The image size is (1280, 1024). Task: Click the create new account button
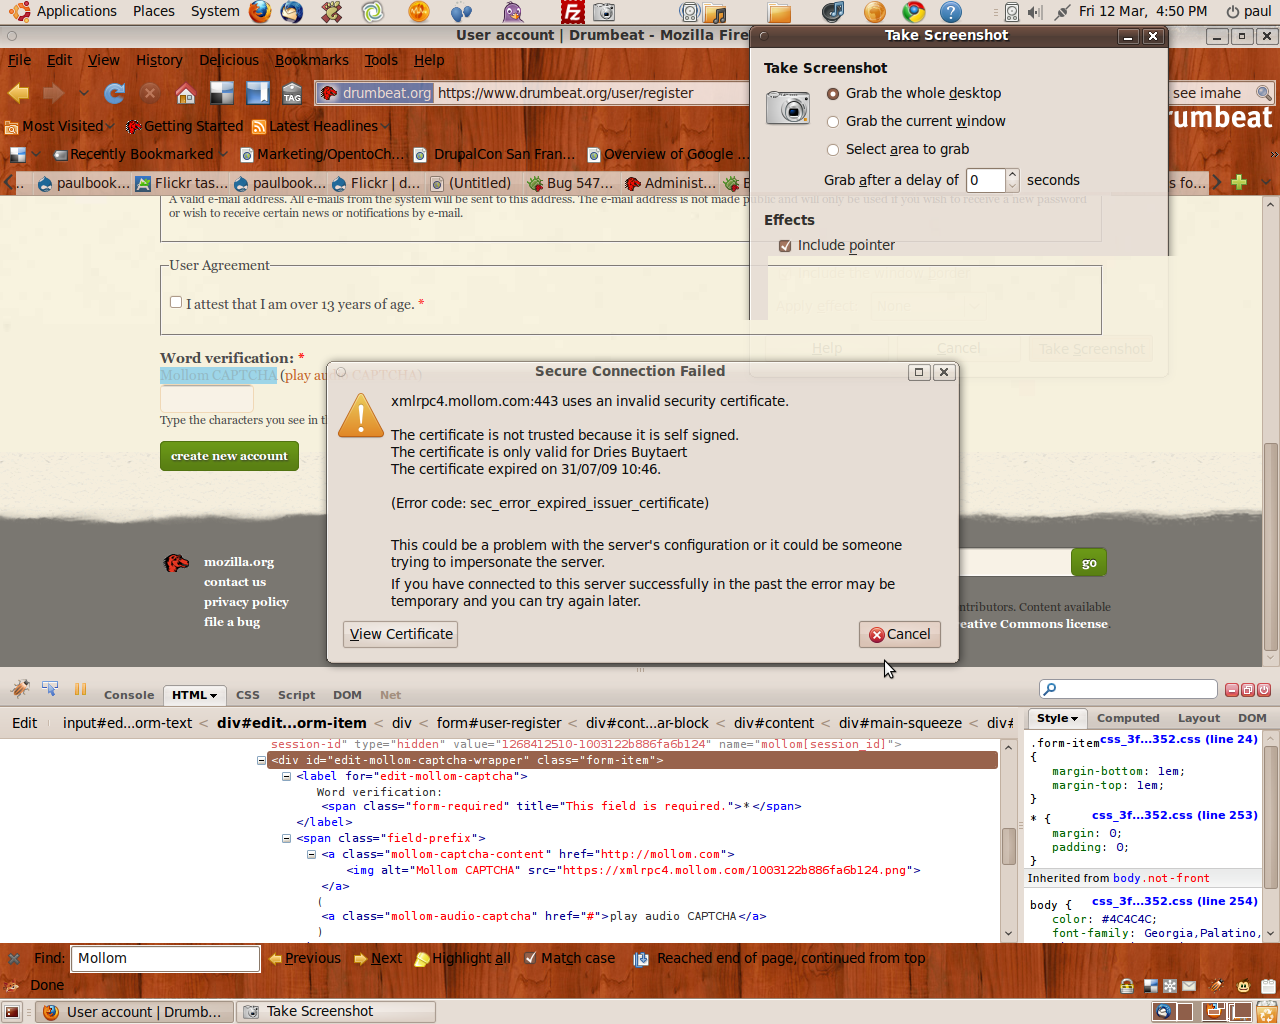(229, 456)
